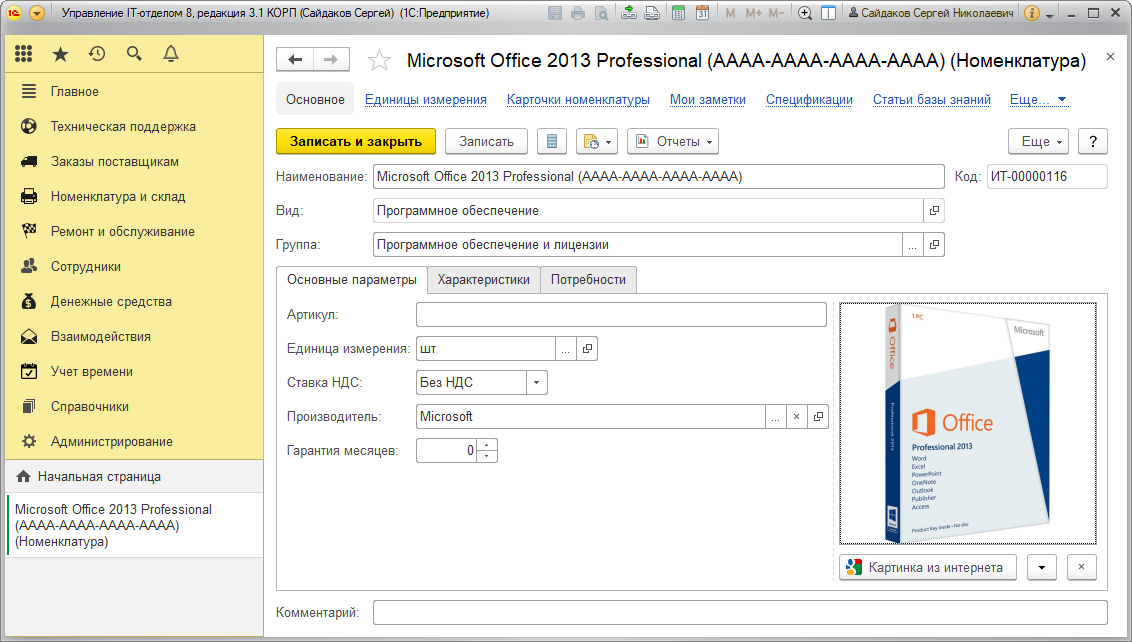Click into the Артикул input field
Screen dimensions: 1132x642
pyautogui.click(x=622, y=315)
